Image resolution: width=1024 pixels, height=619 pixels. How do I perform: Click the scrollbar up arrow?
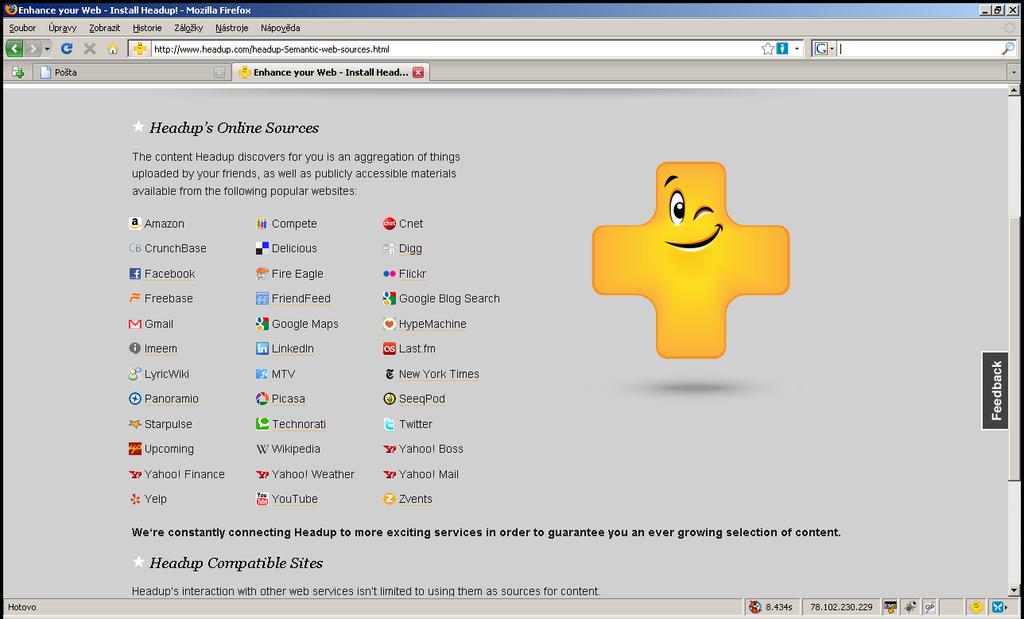1014,90
